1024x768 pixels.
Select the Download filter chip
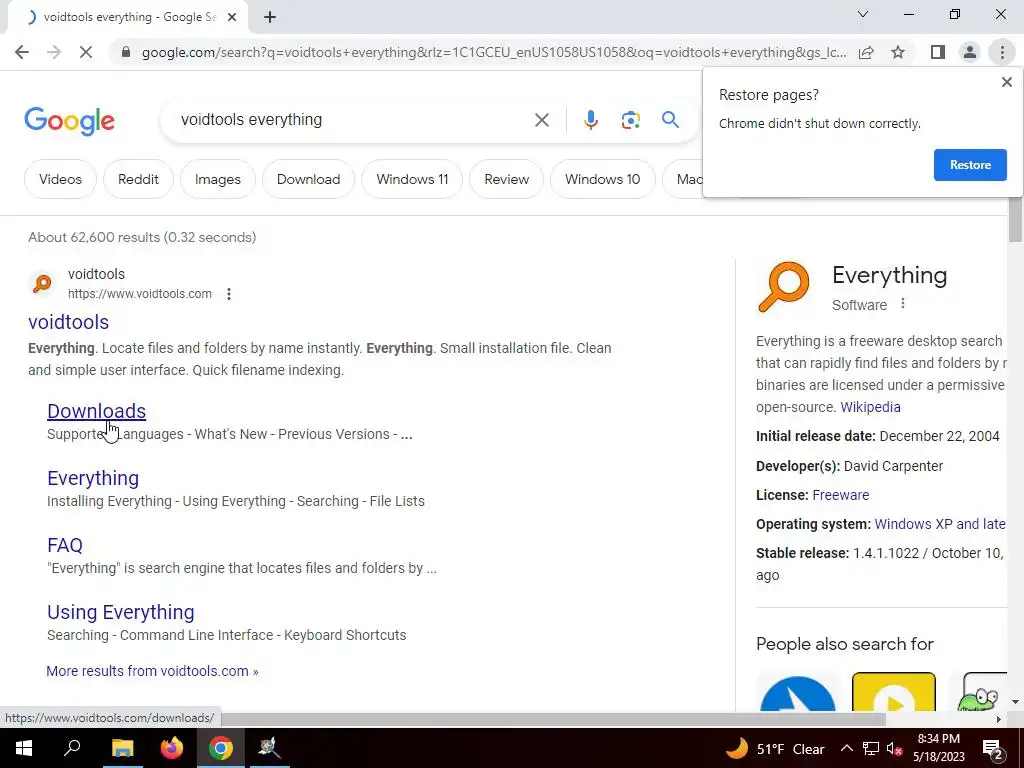[308, 179]
